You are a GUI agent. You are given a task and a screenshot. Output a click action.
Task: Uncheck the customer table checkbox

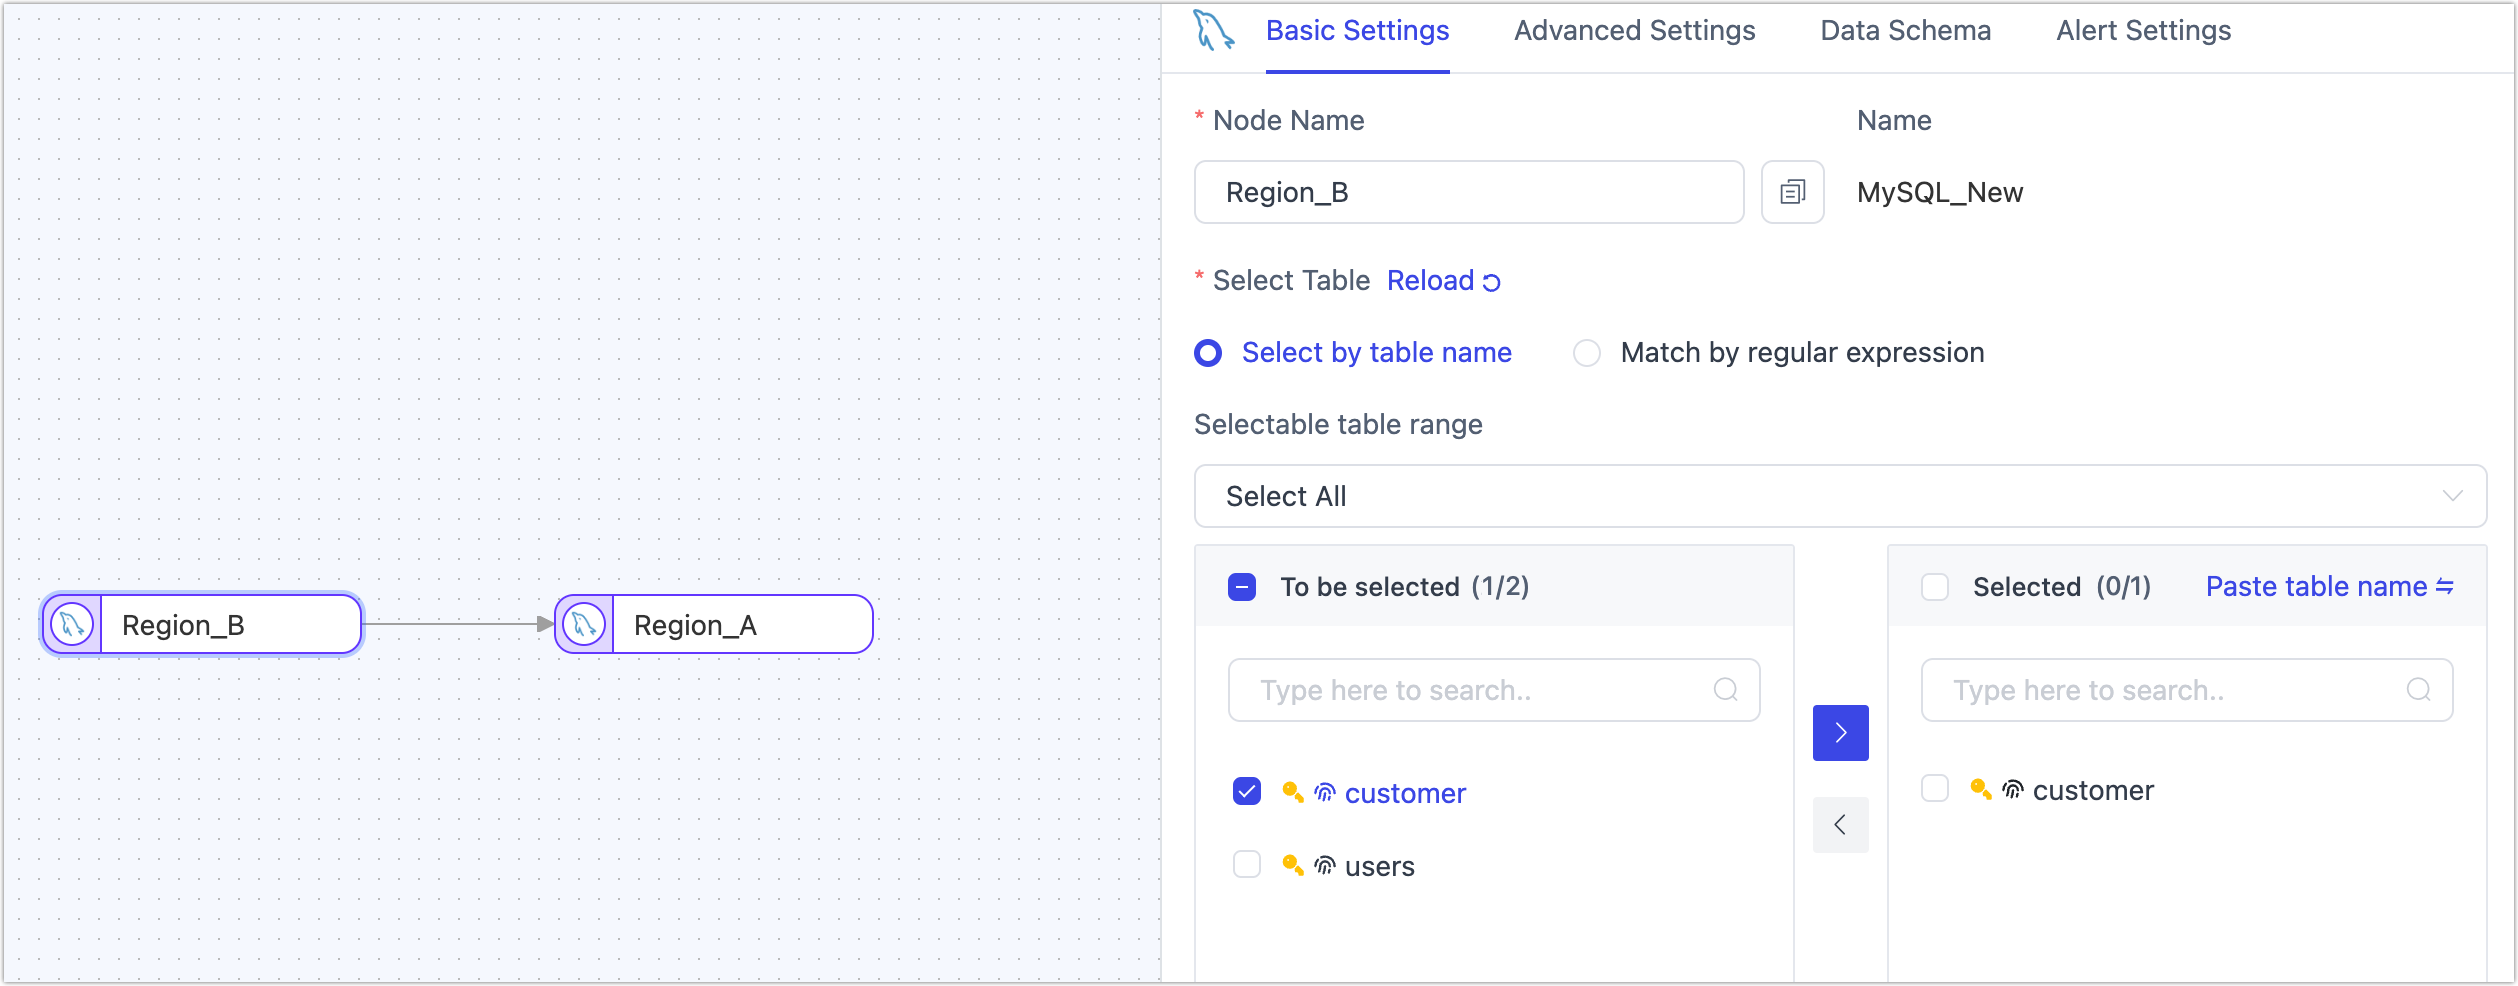click(x=1246, y=792)
